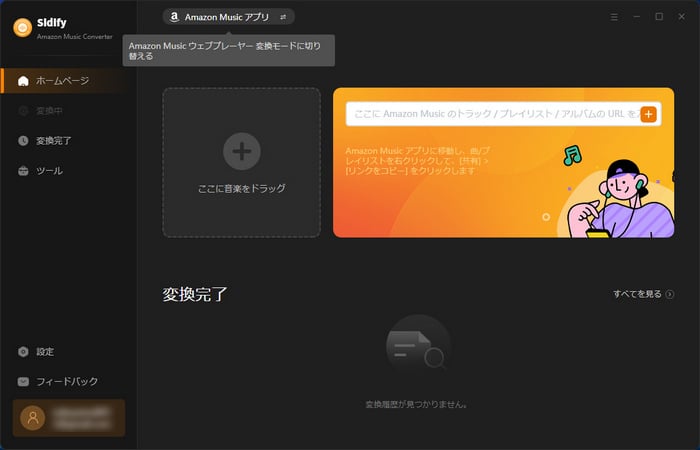Click the envelope icon beside フィードバック
The image size is (700, 450).
tap(23, 382)
